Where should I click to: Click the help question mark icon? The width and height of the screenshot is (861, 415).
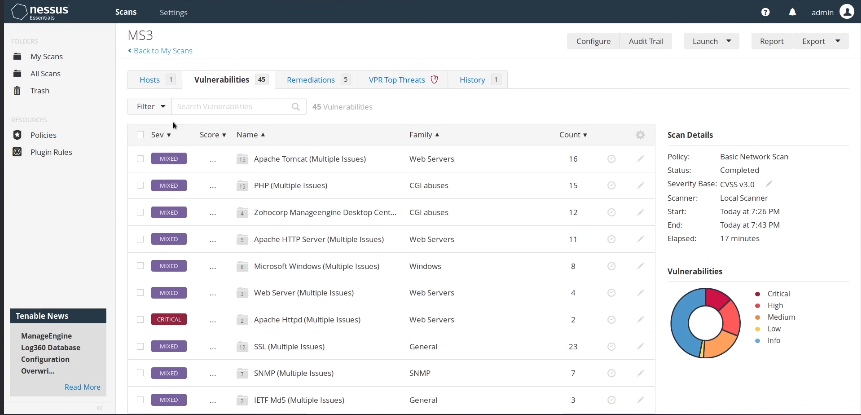click(x=765, y=12)
